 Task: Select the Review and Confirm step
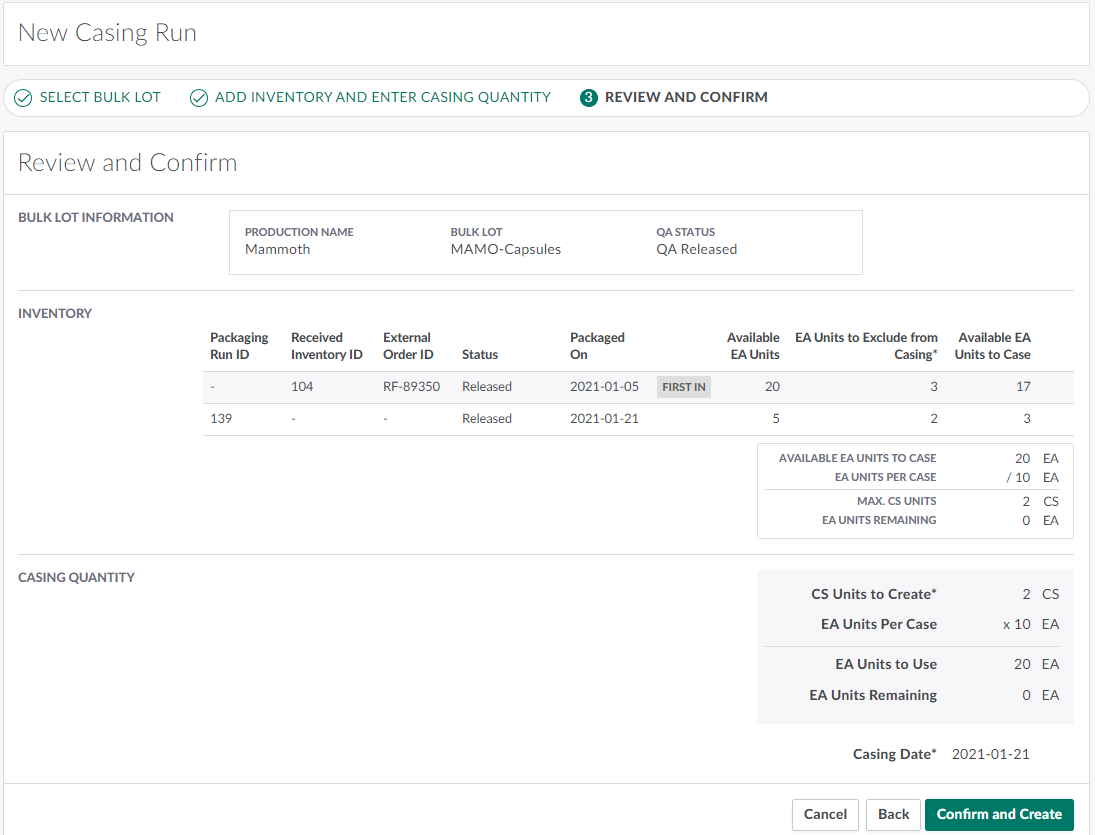pos(686,98)
